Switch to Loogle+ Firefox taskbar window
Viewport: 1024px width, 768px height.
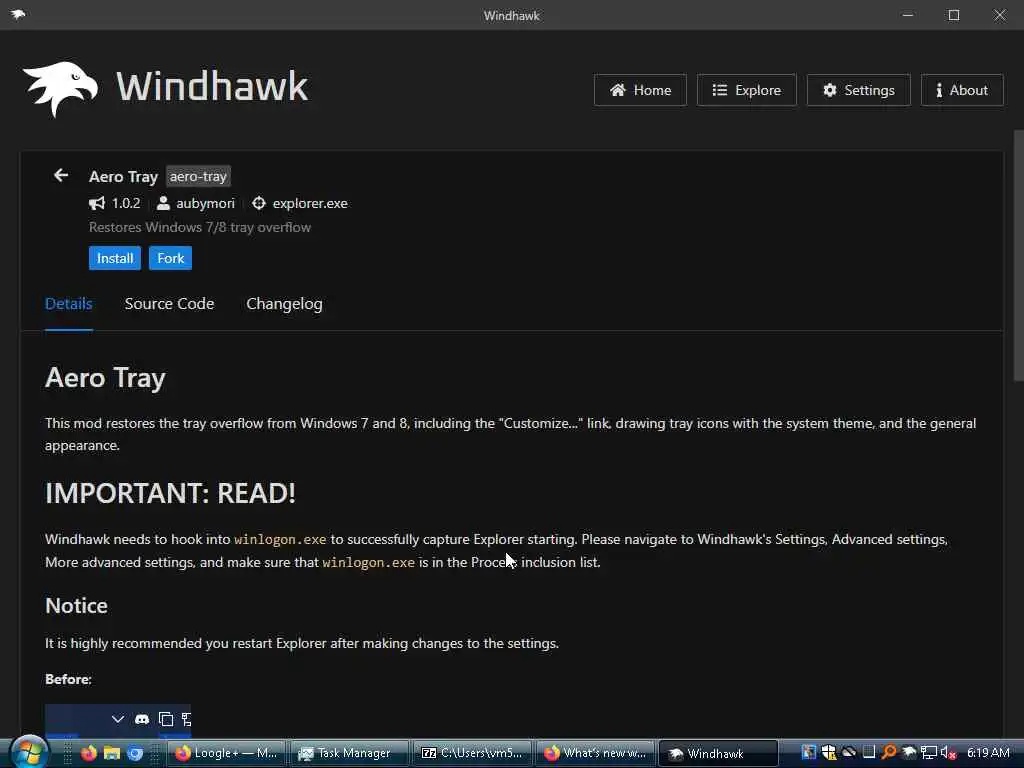(x=227, y=753)
